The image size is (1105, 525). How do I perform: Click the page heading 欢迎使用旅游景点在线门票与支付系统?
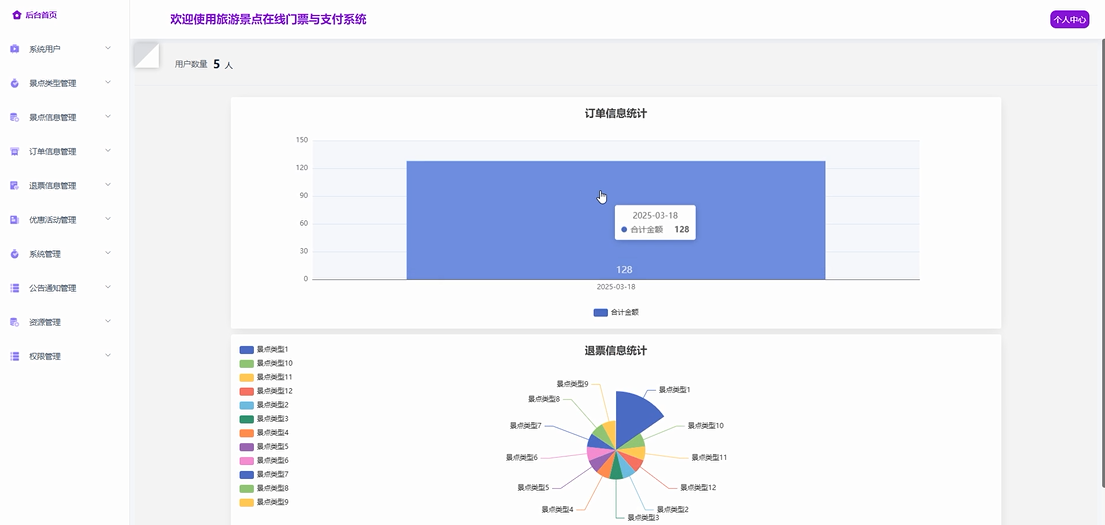tap(268, 20)
